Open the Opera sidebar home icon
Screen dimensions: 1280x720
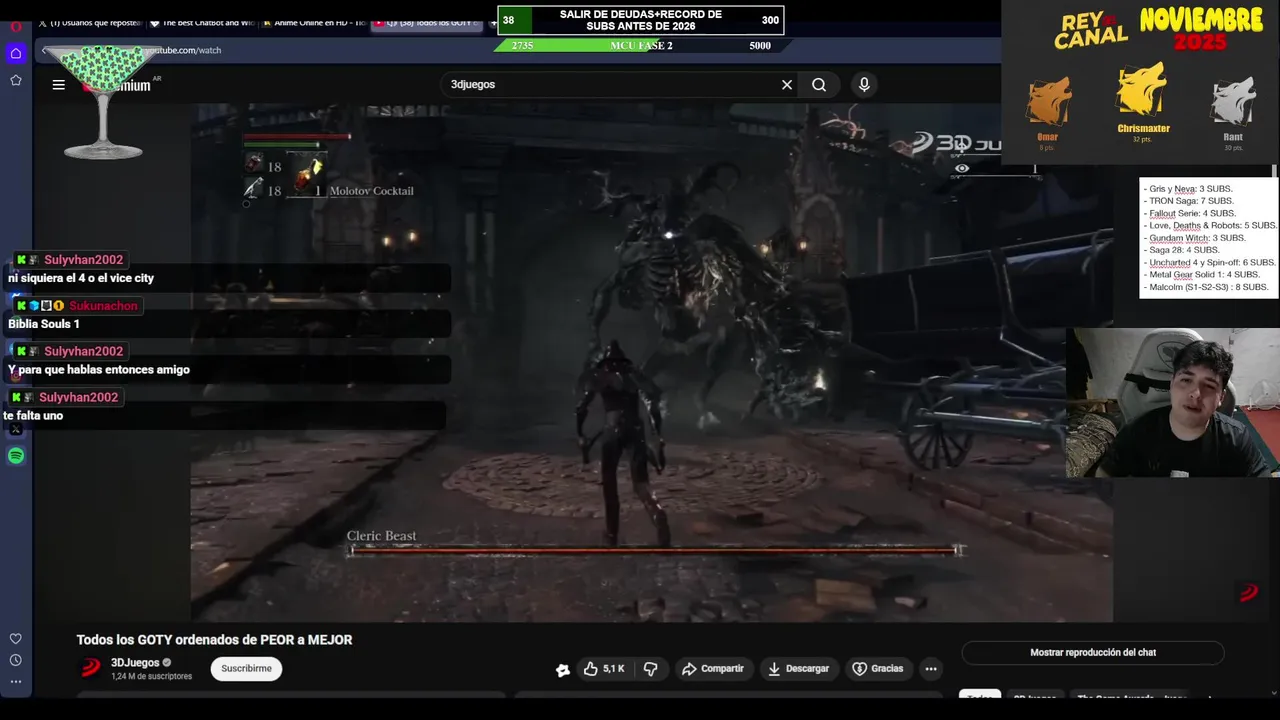point(16,53)
